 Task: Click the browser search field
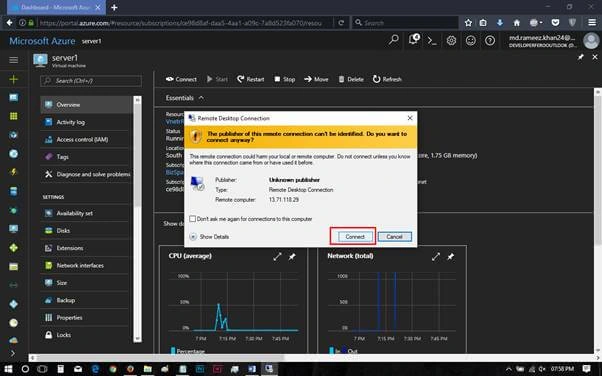[x=405, y=23]
